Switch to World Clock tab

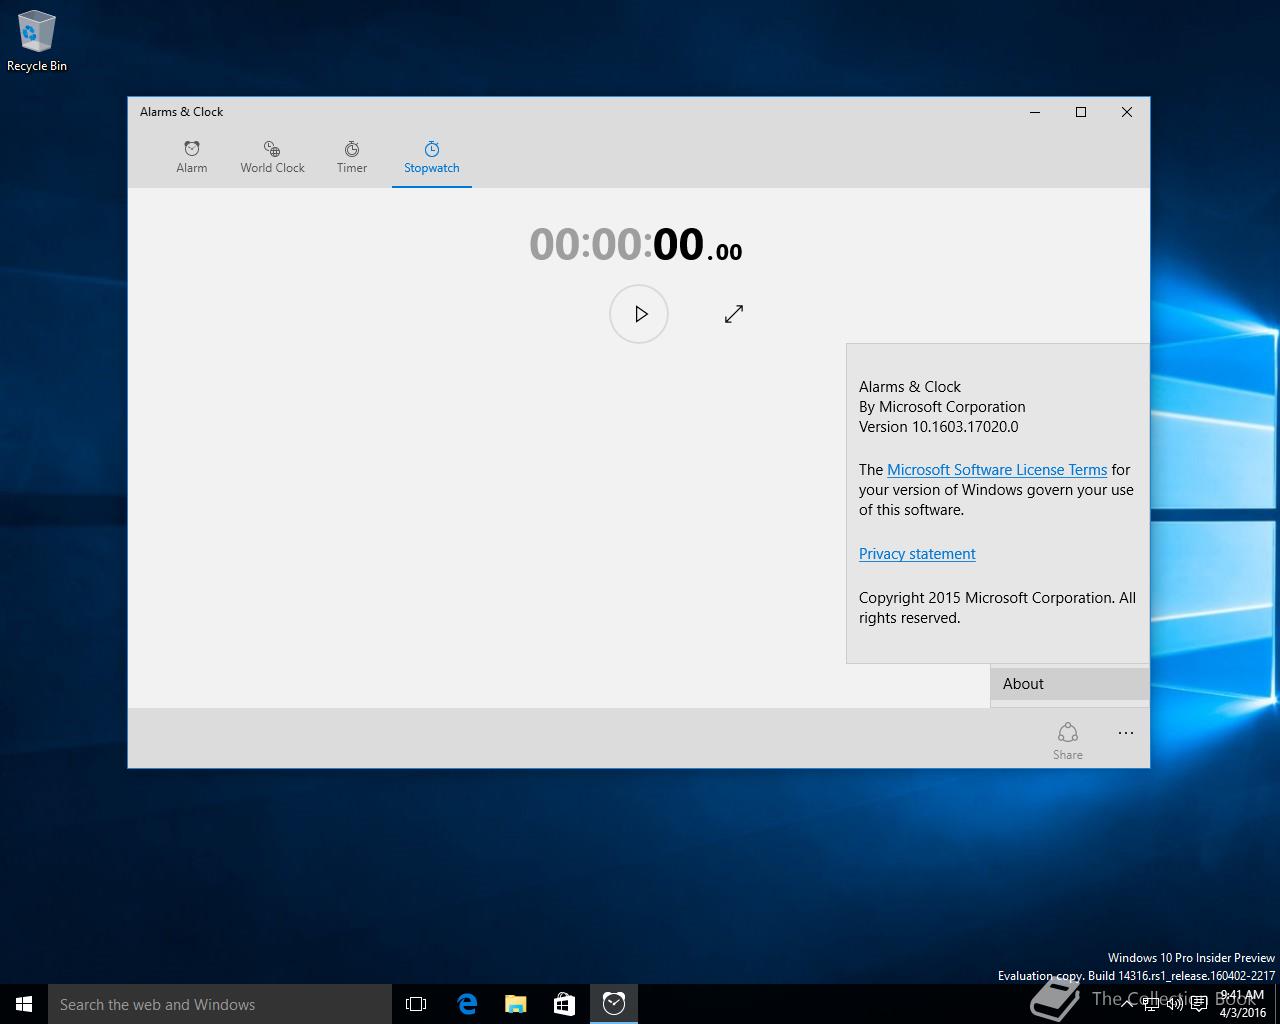[x=272, y=157]
